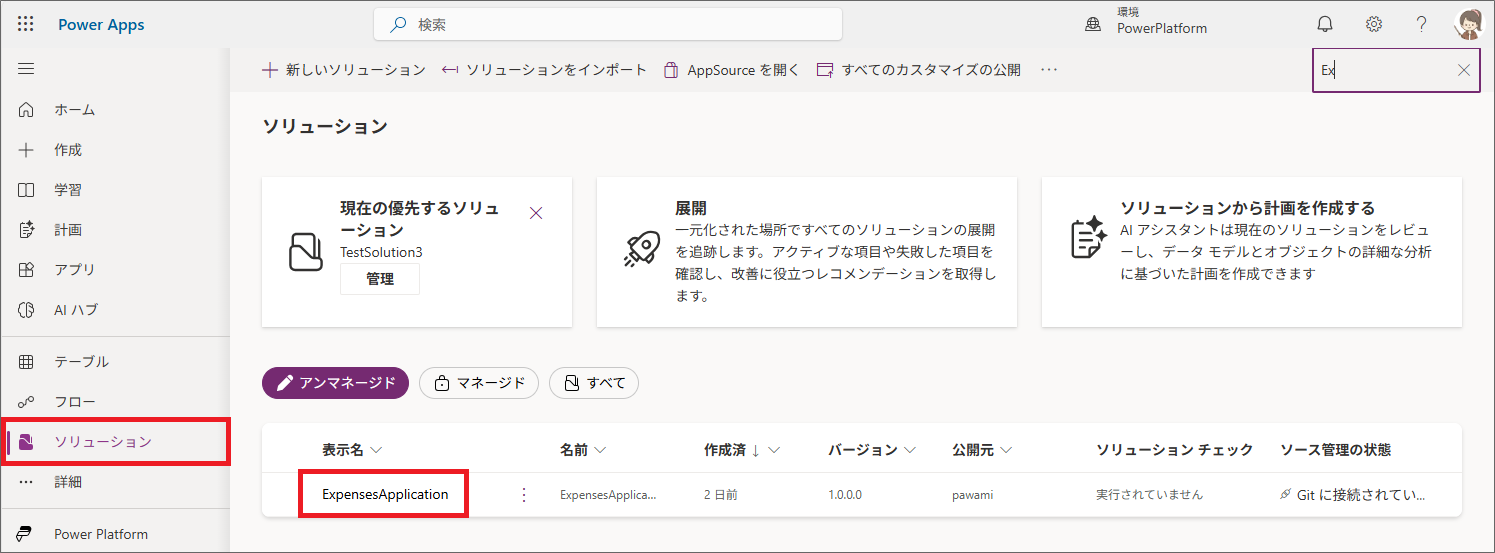Screen dimensions: 1495x553
Task: Open the command bar overflow ellipsis
Action: tap(1048, 70)
